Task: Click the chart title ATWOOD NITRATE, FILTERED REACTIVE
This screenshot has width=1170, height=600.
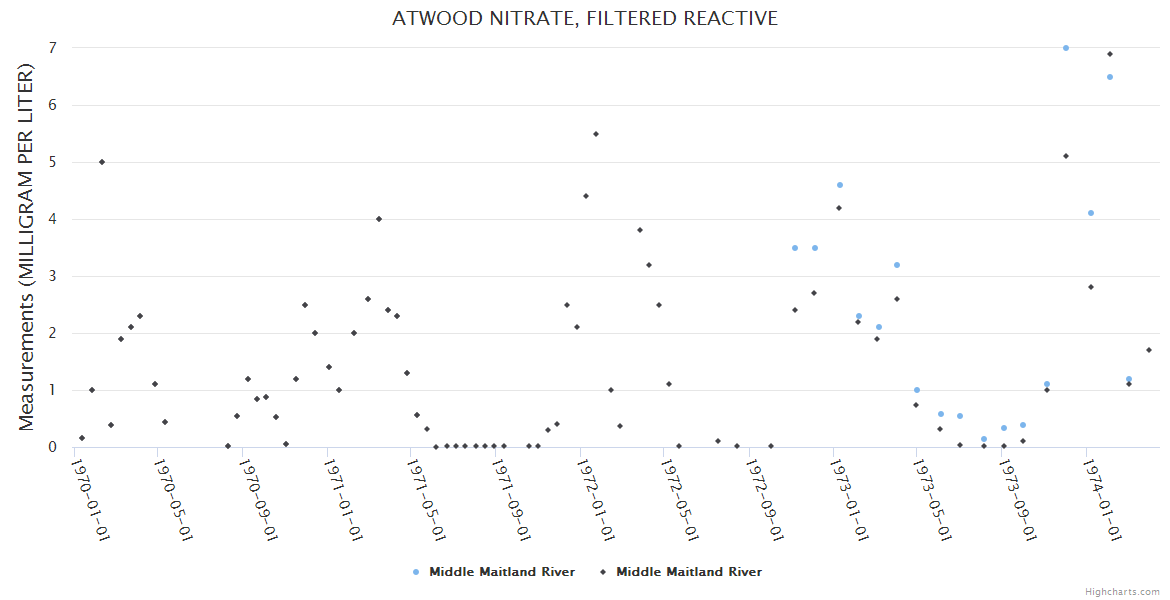Action: 585,19
